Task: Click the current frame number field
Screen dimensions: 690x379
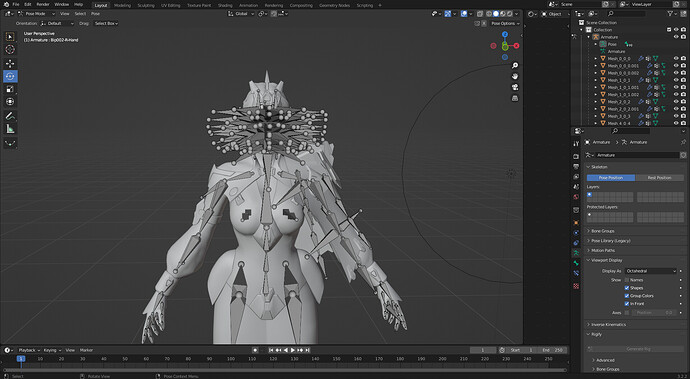Action: pyautogui.click(x=483, y=350)
